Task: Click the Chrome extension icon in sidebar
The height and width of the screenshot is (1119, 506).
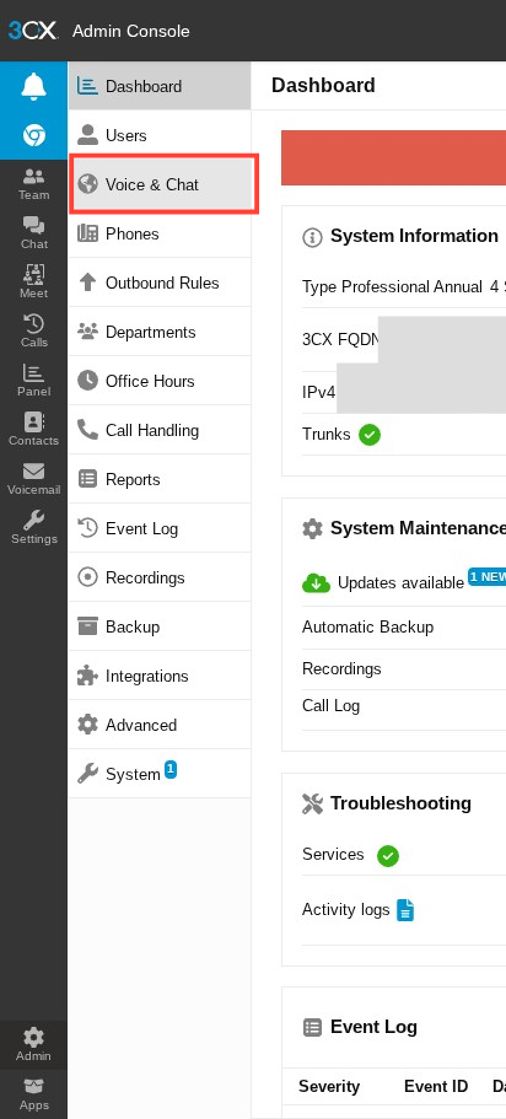Action: tap(34, 134)
